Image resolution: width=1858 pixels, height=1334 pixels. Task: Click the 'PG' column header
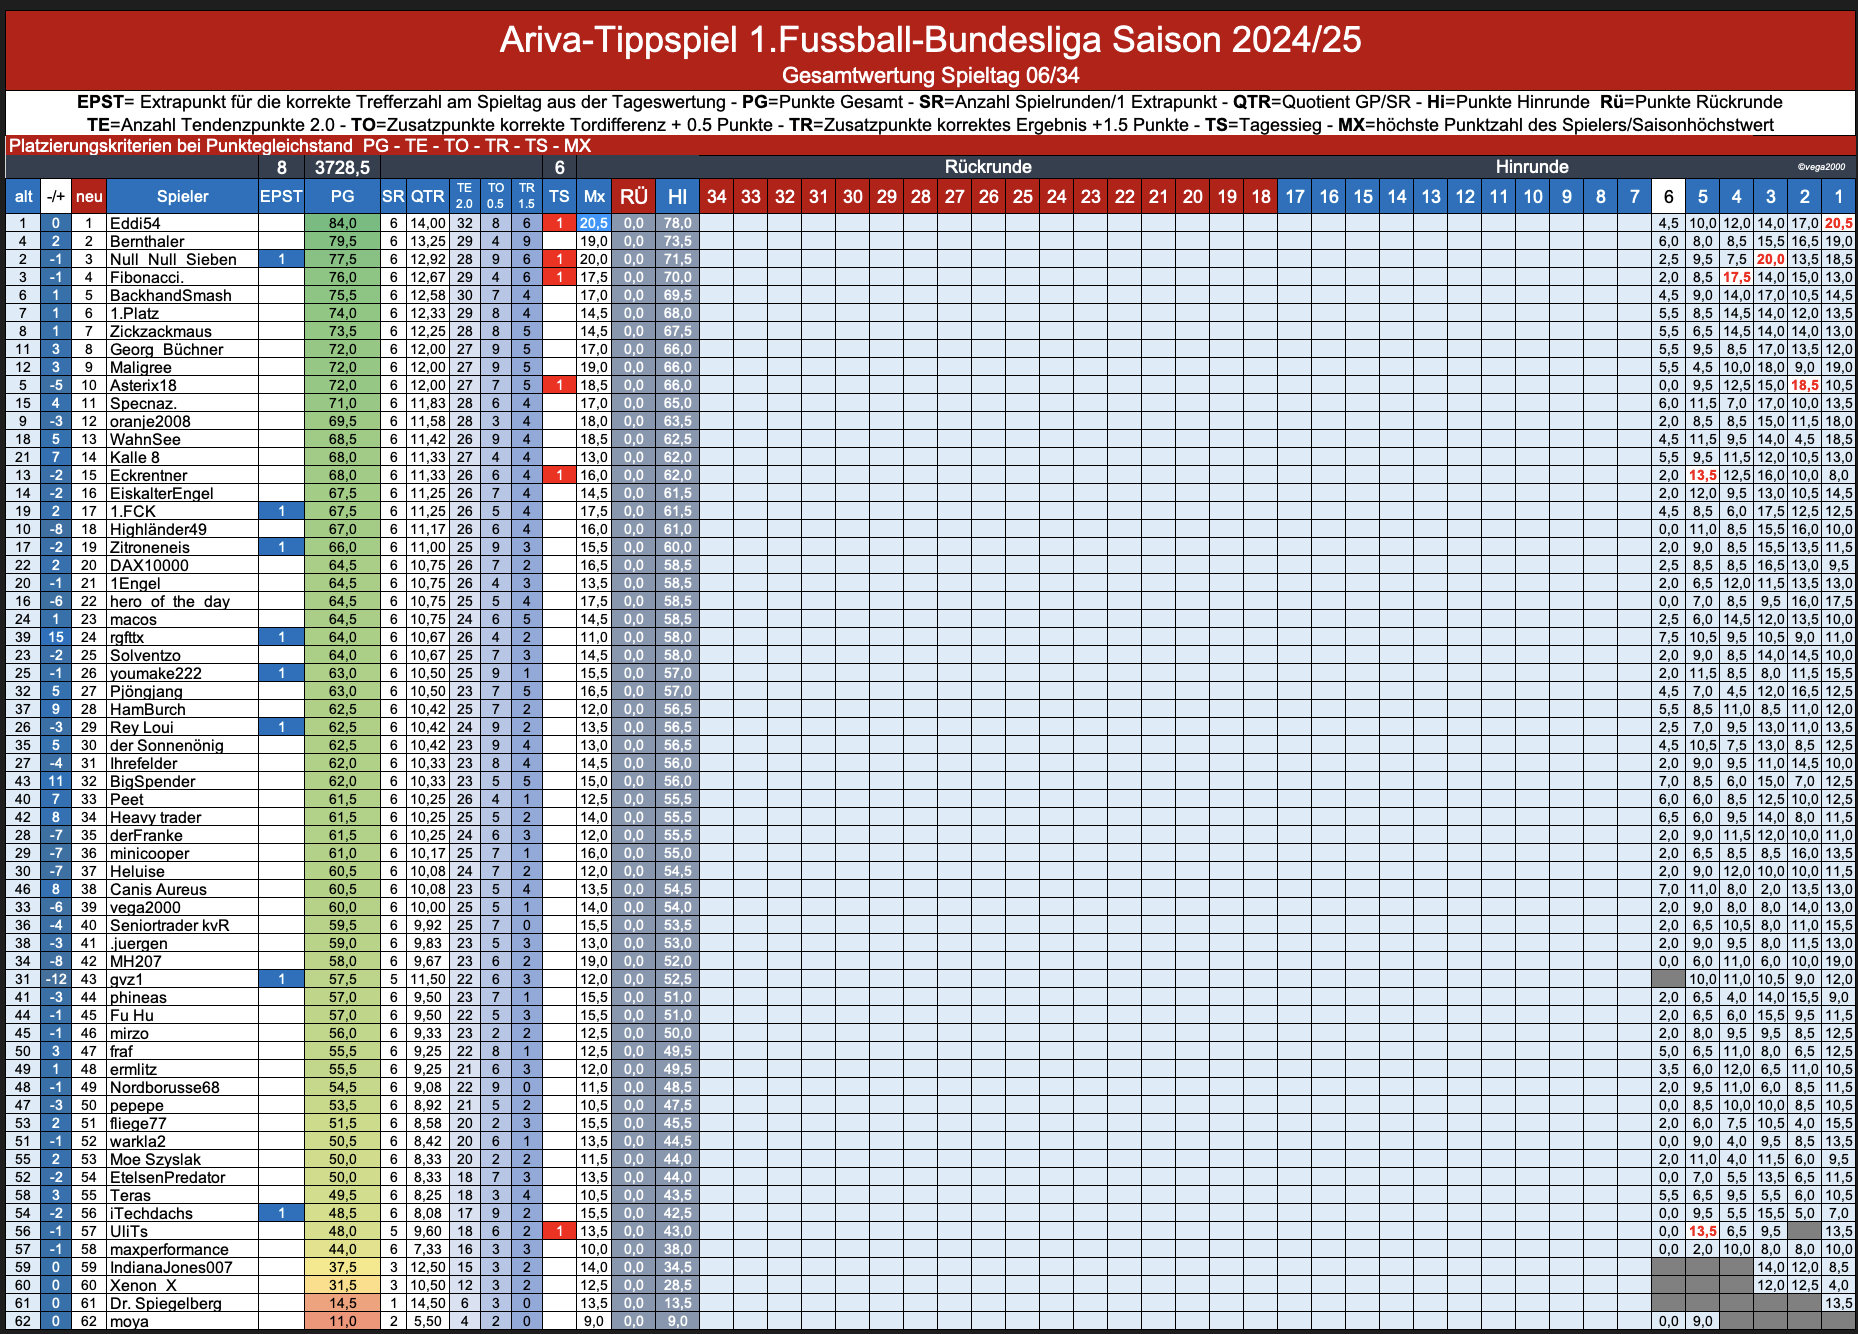pos(342,196)
